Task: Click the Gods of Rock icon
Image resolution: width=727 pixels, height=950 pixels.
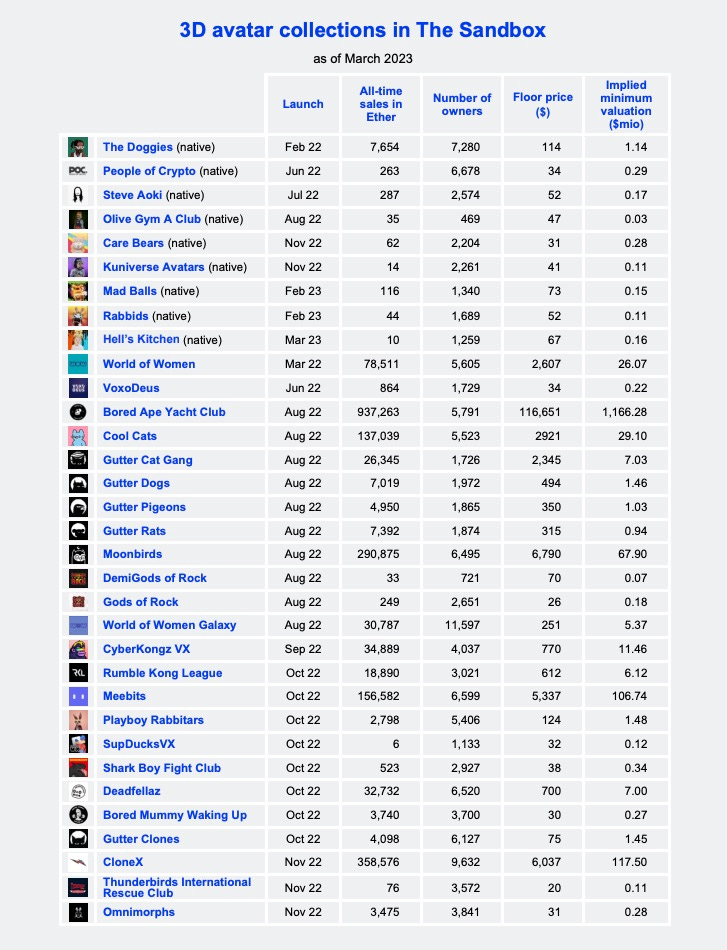Action: pos(78,602)
